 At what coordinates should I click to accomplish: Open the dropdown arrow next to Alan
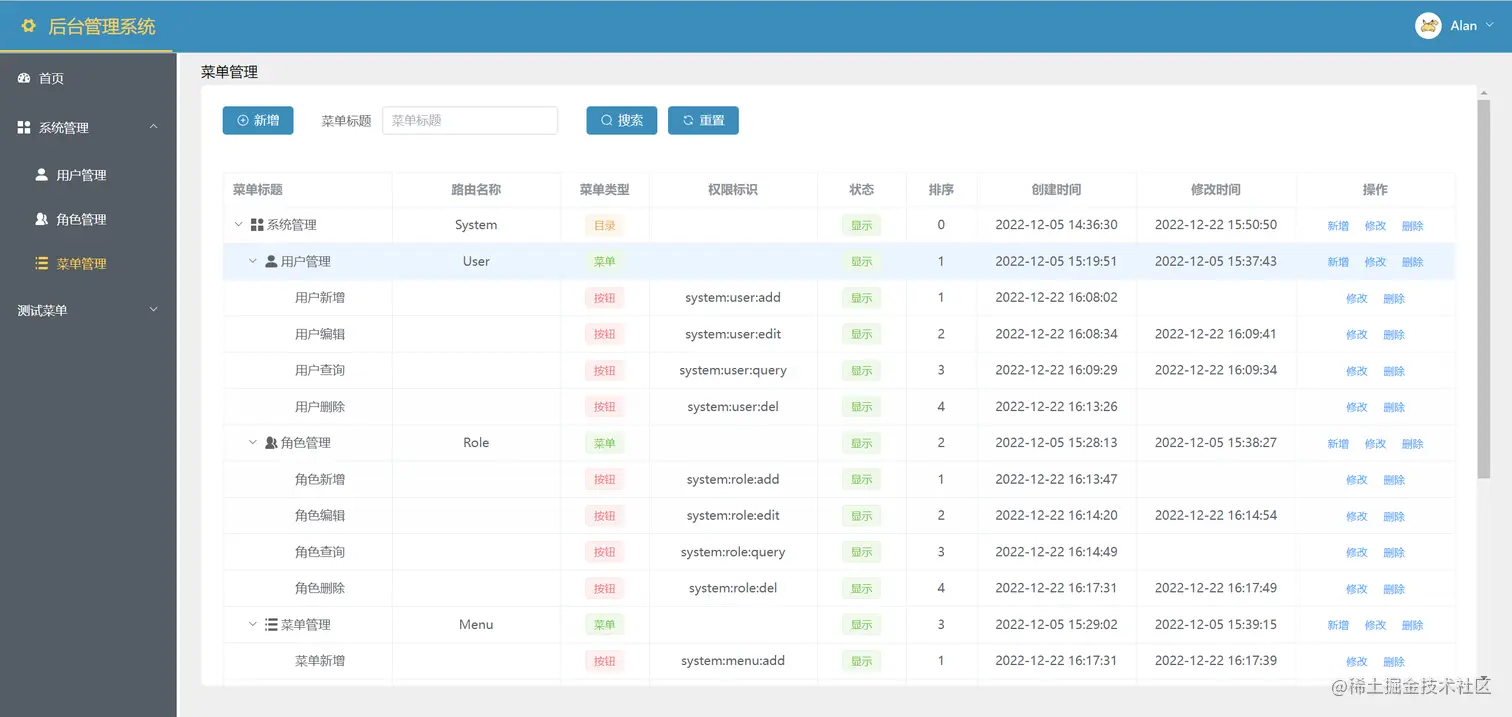[1490, 25]
